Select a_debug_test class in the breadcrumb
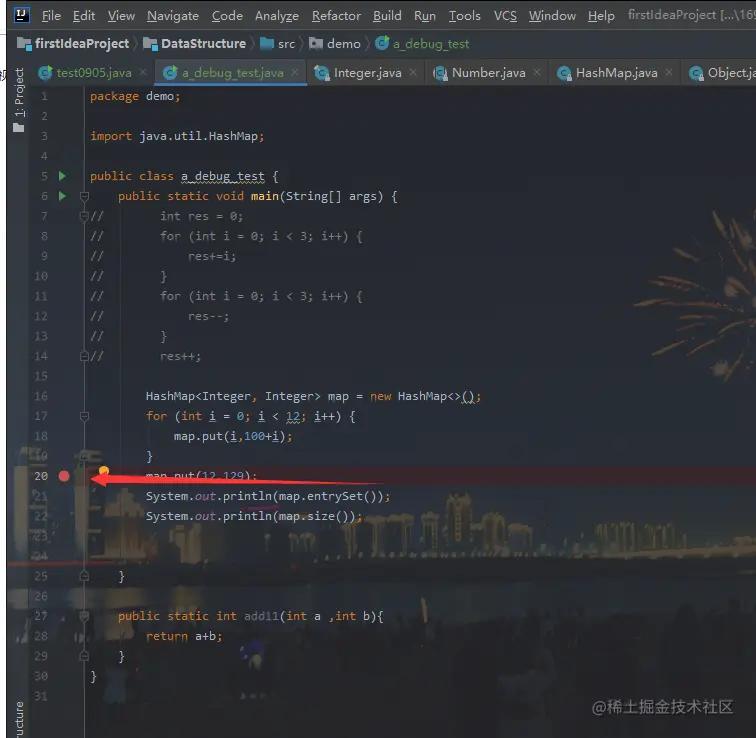This screenshot has width=756, height=738. [x=431, y=44]
